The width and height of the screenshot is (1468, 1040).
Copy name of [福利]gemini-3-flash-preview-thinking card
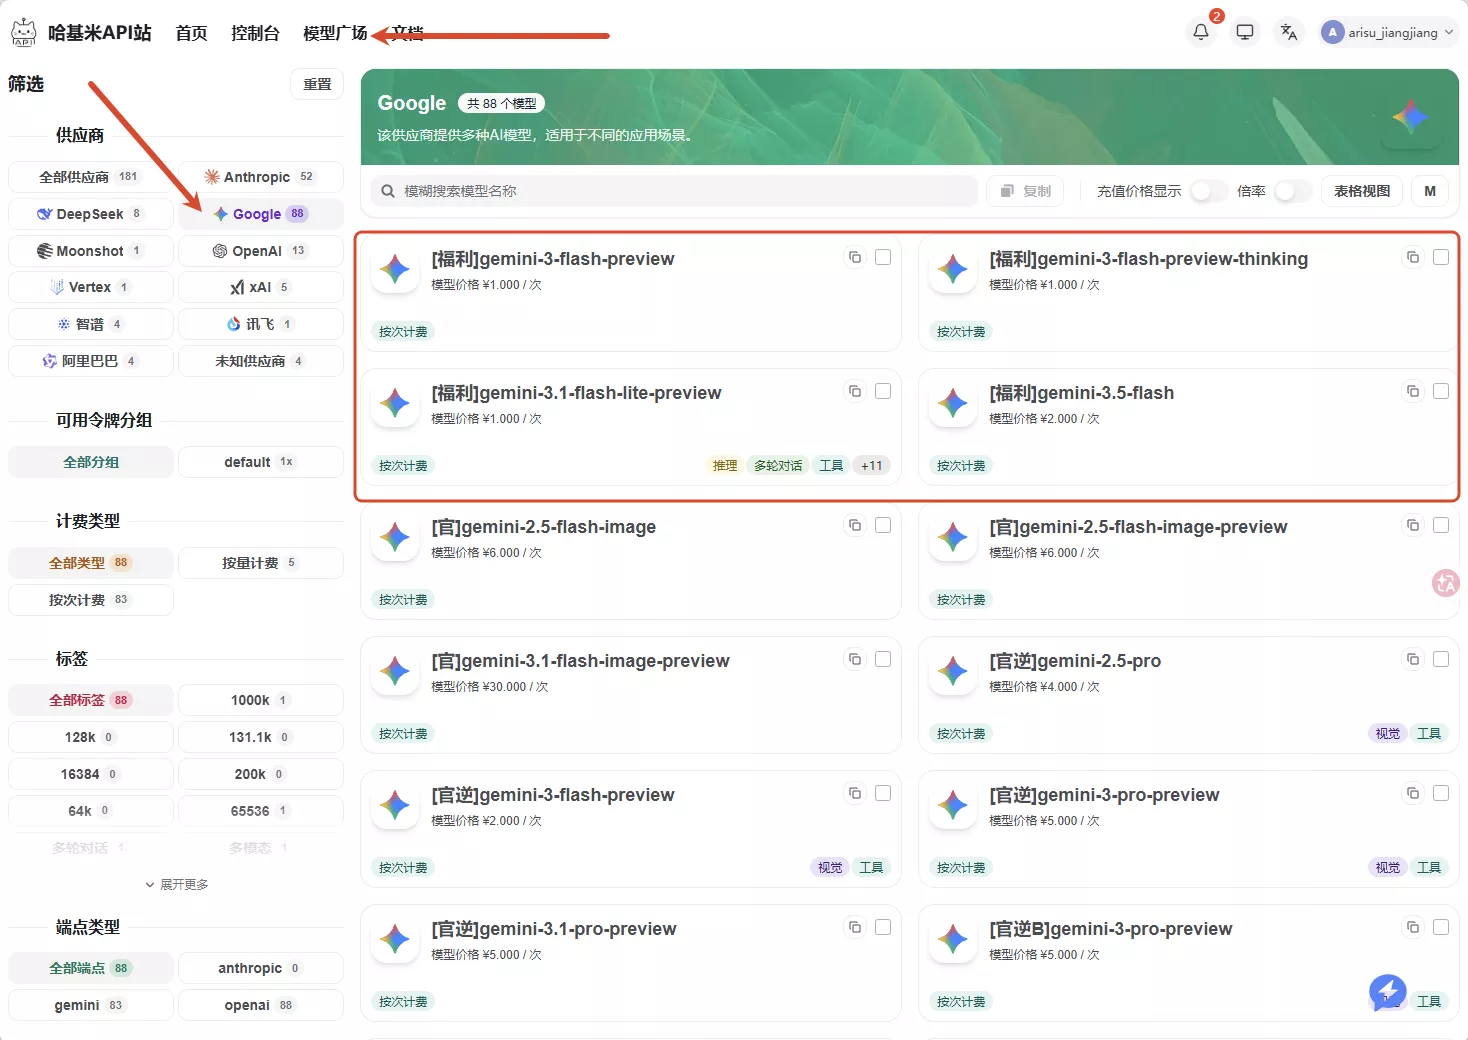coord(1413,258)
